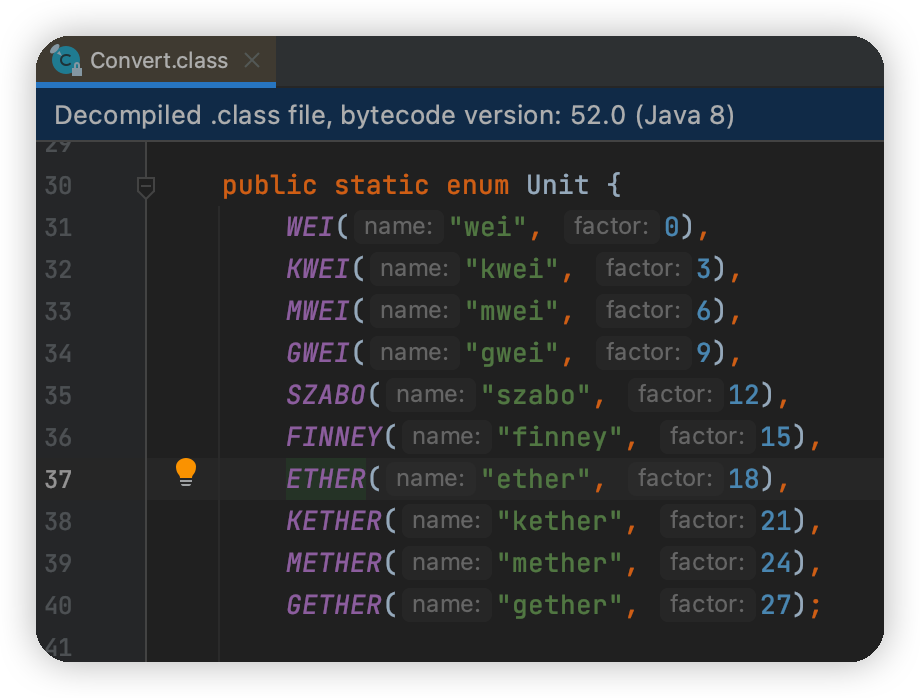
Task: Click the factor value 9 on the GWEI line
Action: 703,353
